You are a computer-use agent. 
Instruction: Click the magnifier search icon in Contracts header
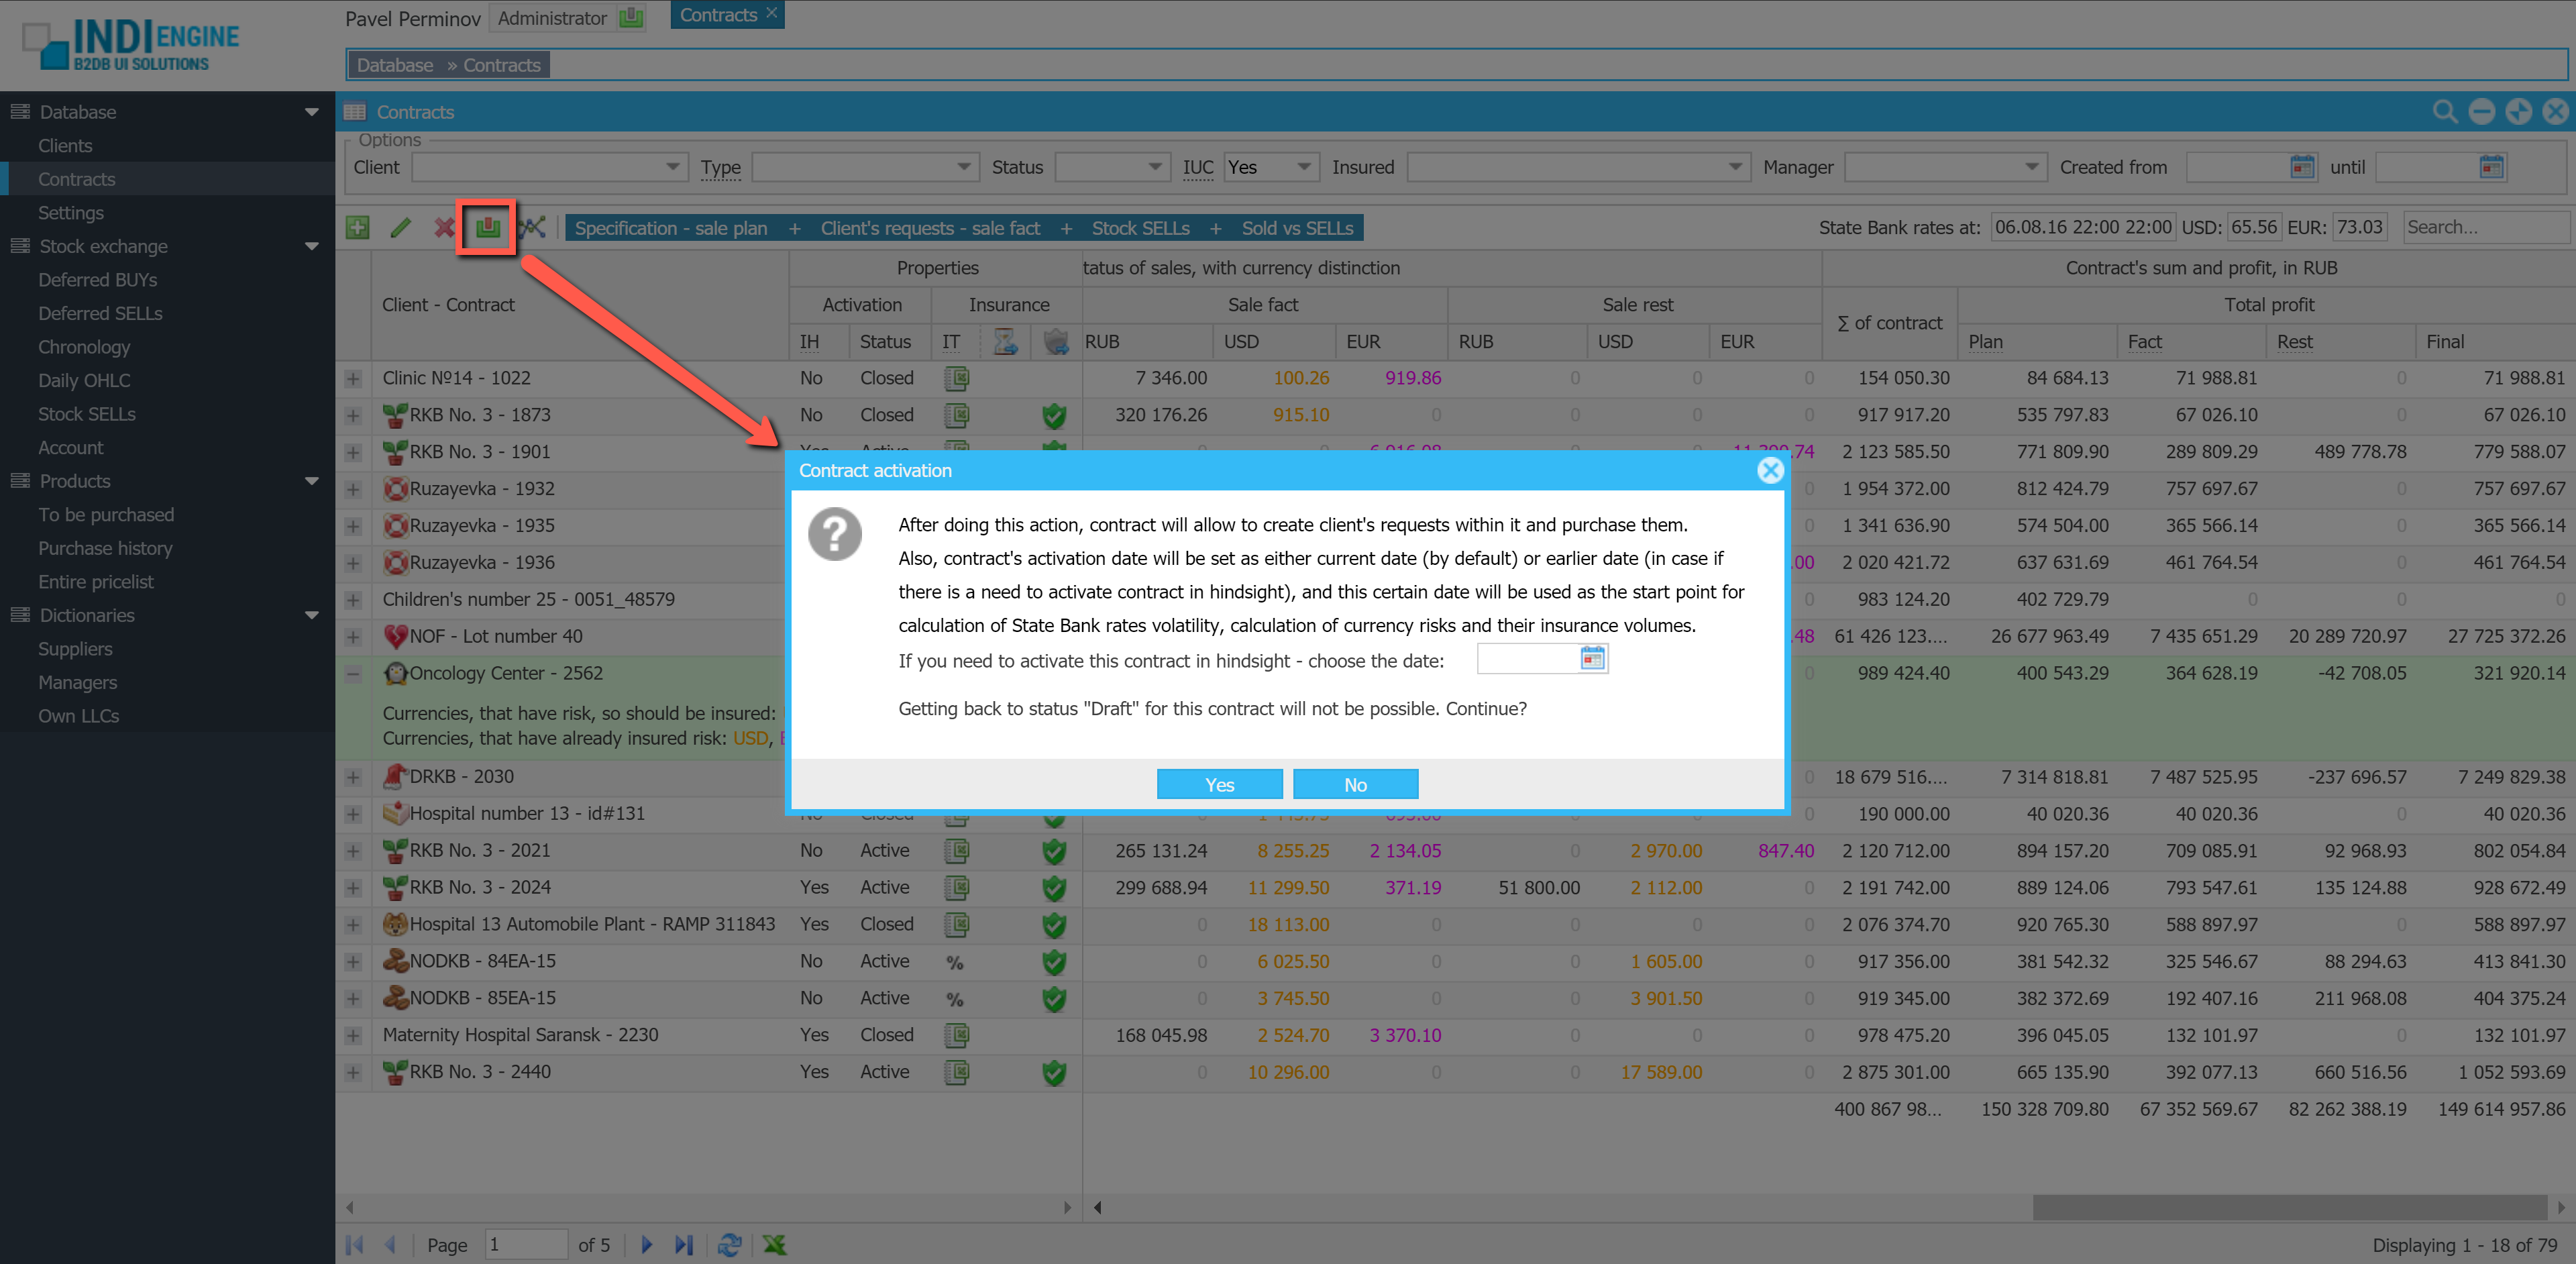(x=2444, y=112)
